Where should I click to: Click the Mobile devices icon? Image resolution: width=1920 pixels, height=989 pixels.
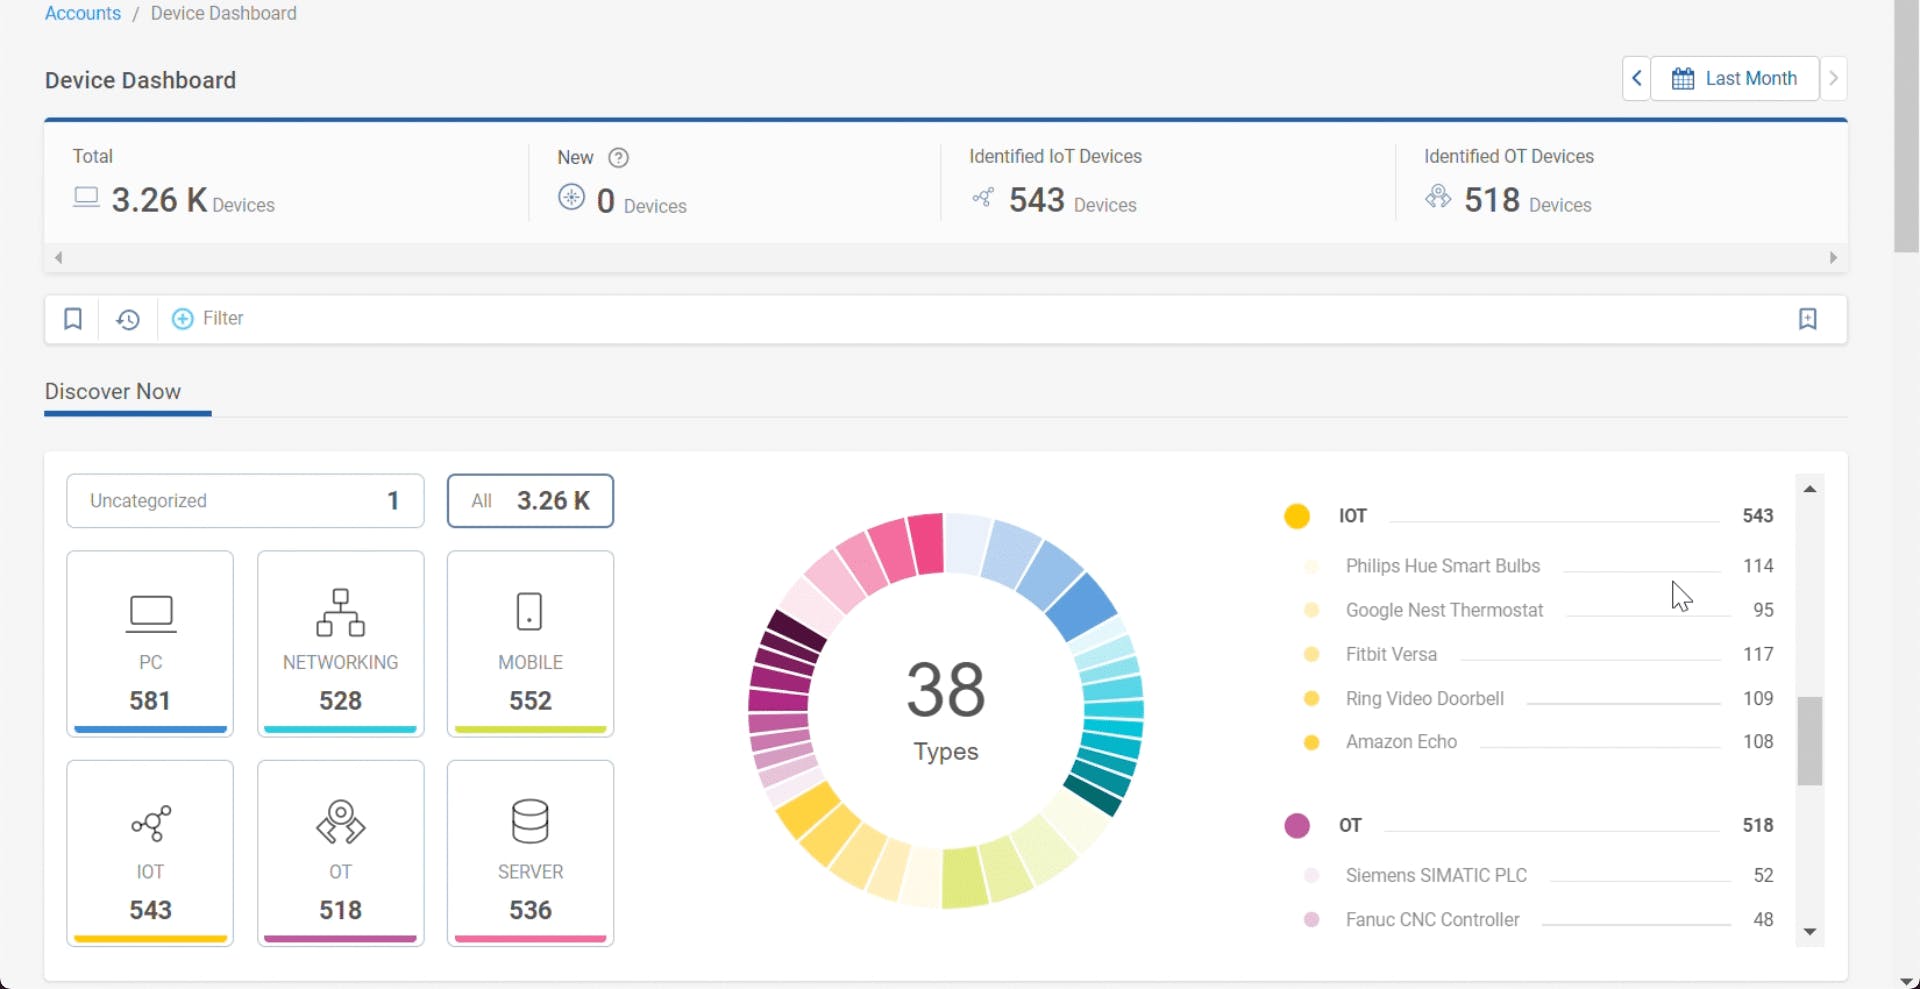529,611
